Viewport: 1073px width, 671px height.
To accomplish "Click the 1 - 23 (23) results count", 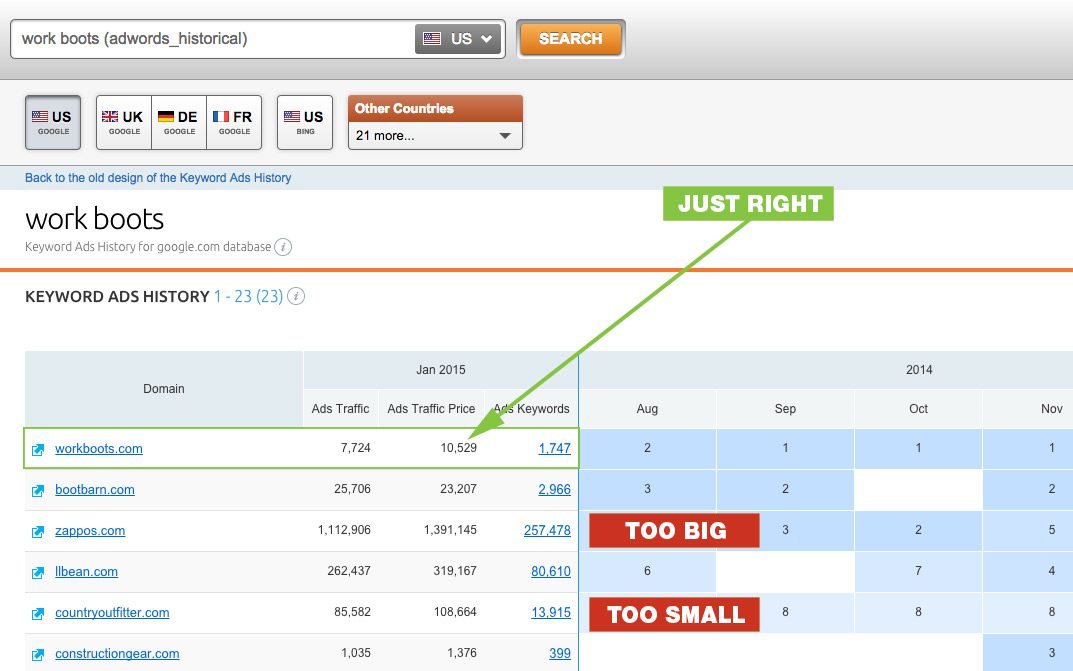I will click(248, 297).
